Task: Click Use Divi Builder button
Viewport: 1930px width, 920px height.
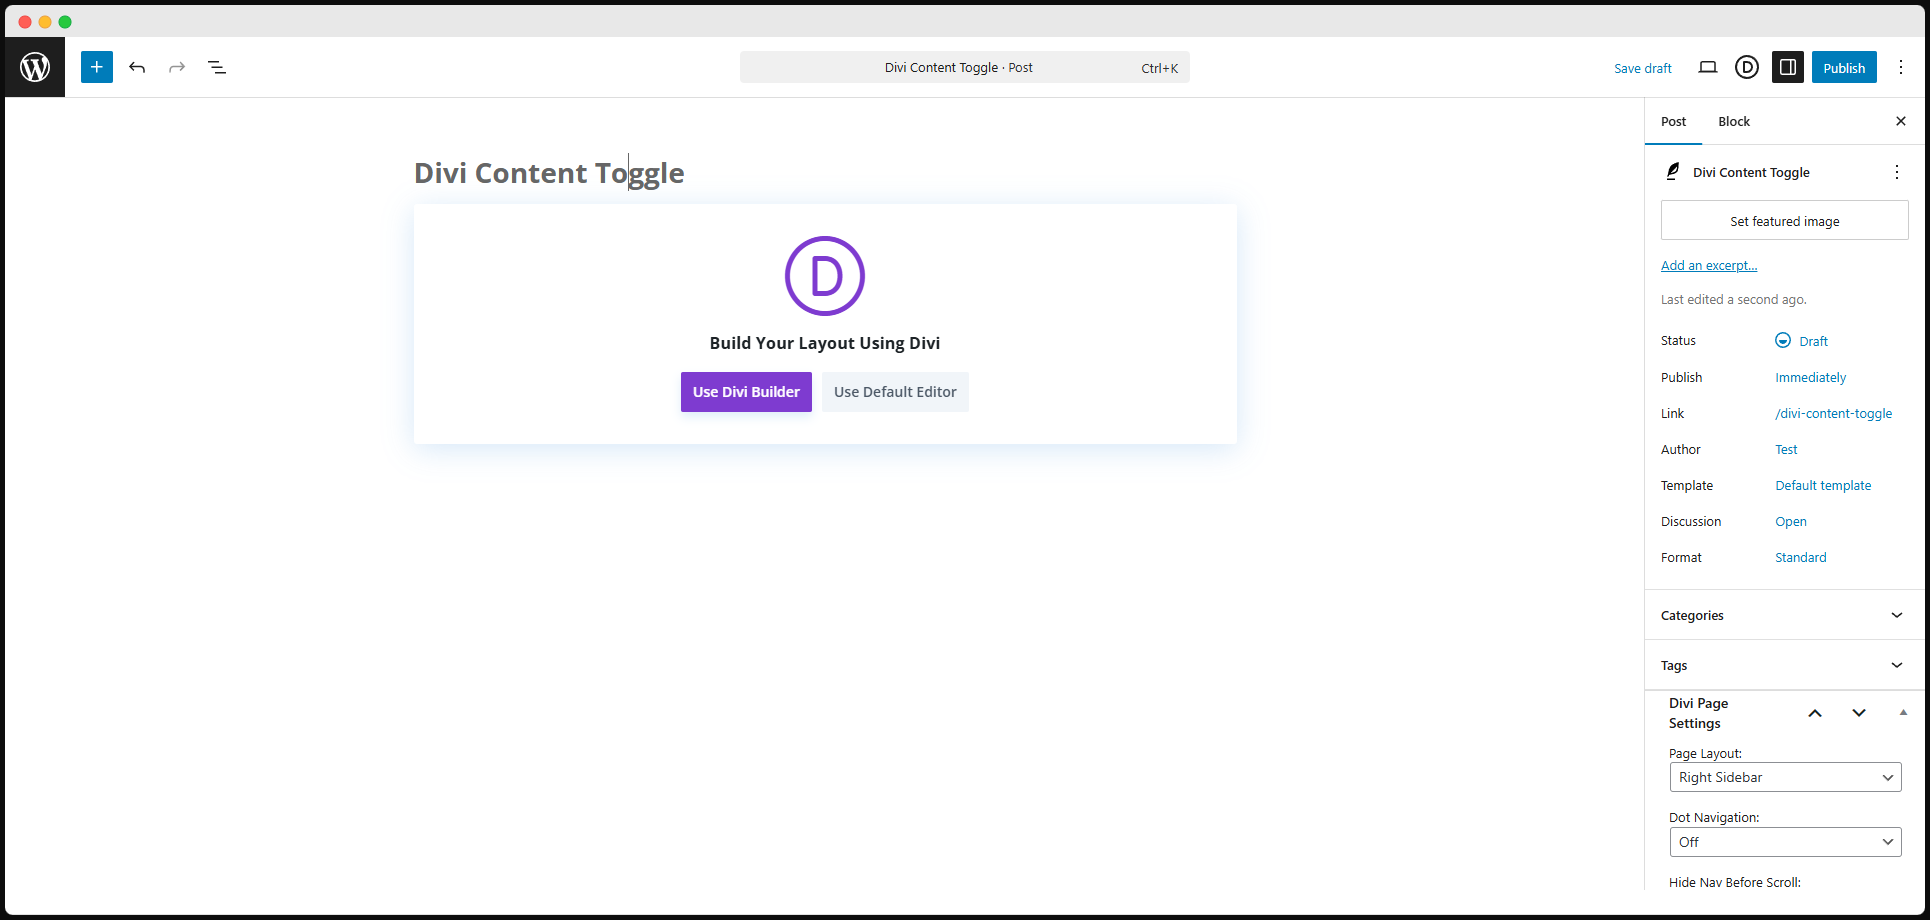Action: pos(746,392)
